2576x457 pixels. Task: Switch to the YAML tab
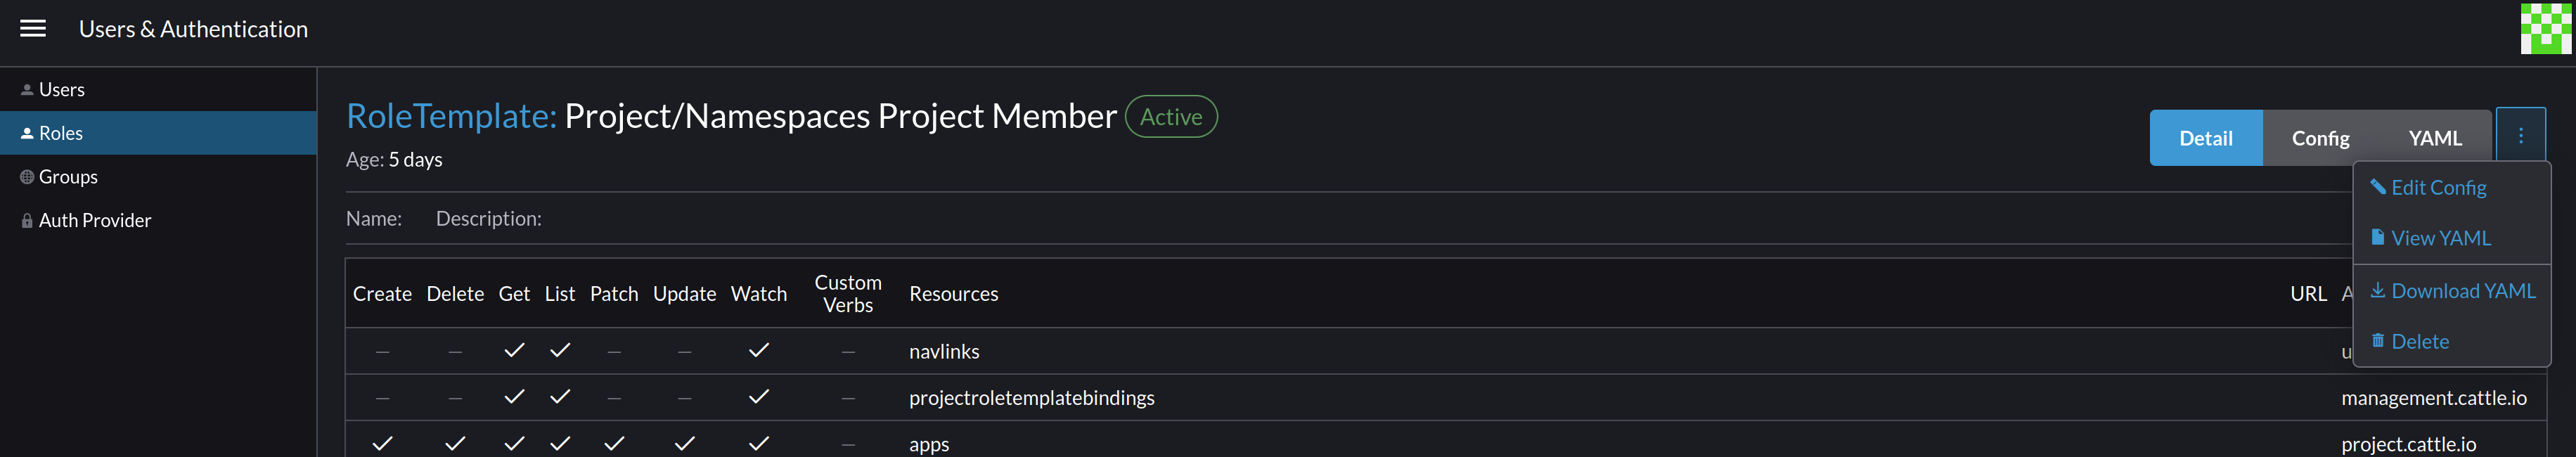[x=2435, y=138]
